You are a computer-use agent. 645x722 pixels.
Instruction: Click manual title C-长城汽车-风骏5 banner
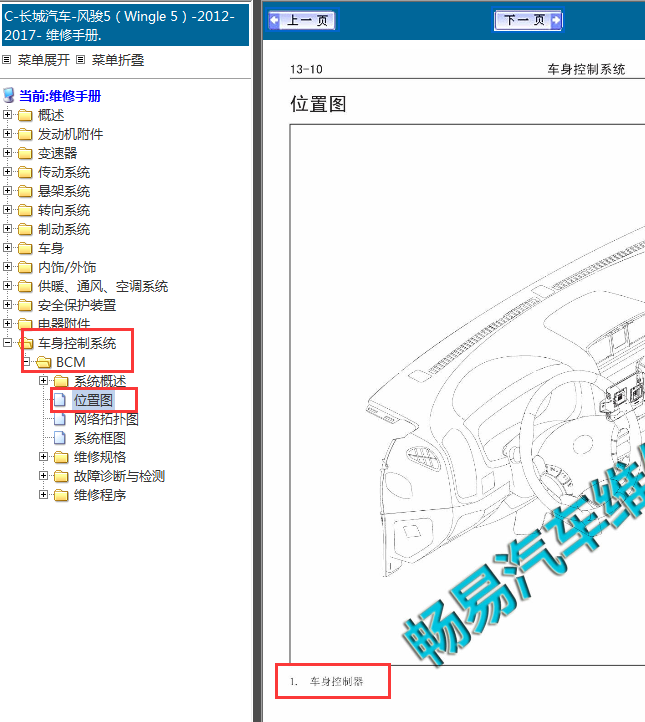coord(125,25)
